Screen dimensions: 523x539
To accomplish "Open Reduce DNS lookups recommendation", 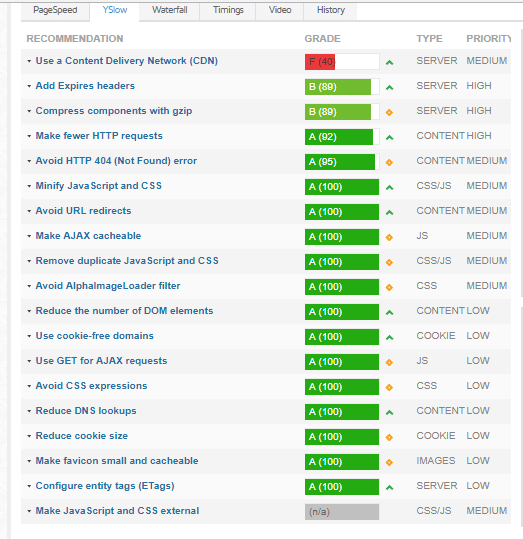I will (86, 411).
